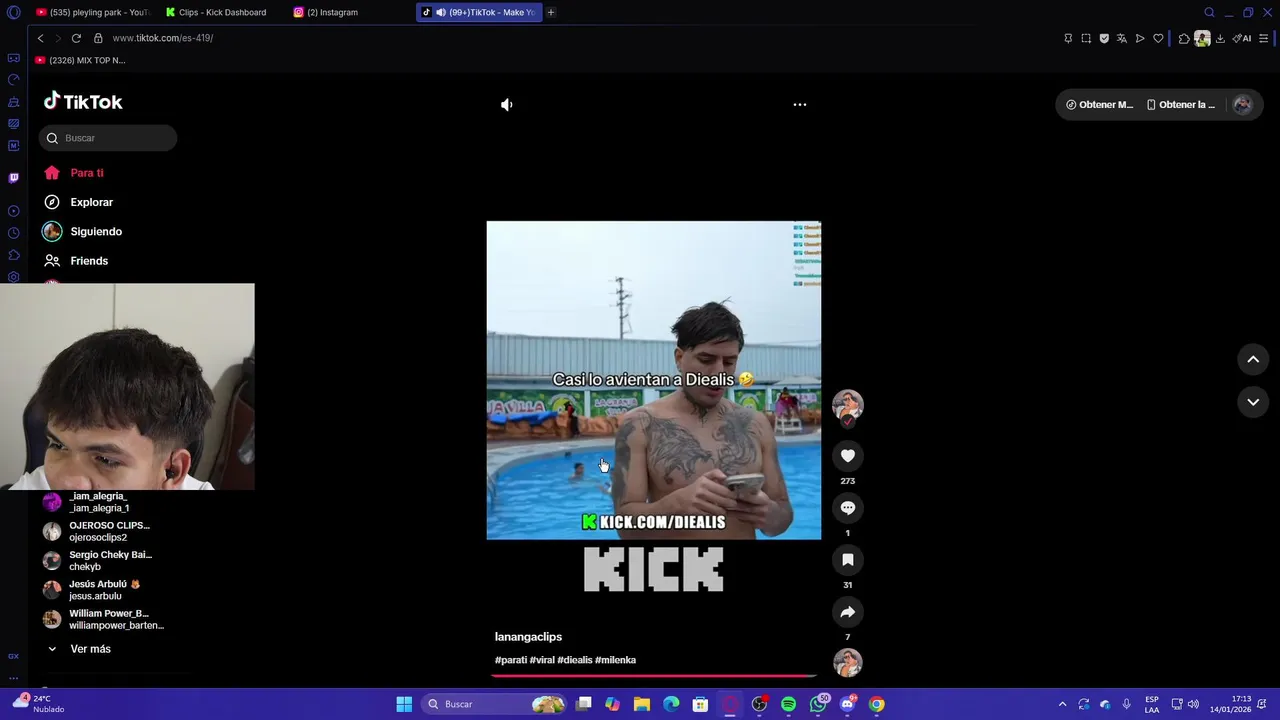This screenshot has height=720, width=1280.
Task: Click the #diealis hashtag
Action: click(575, 660)
